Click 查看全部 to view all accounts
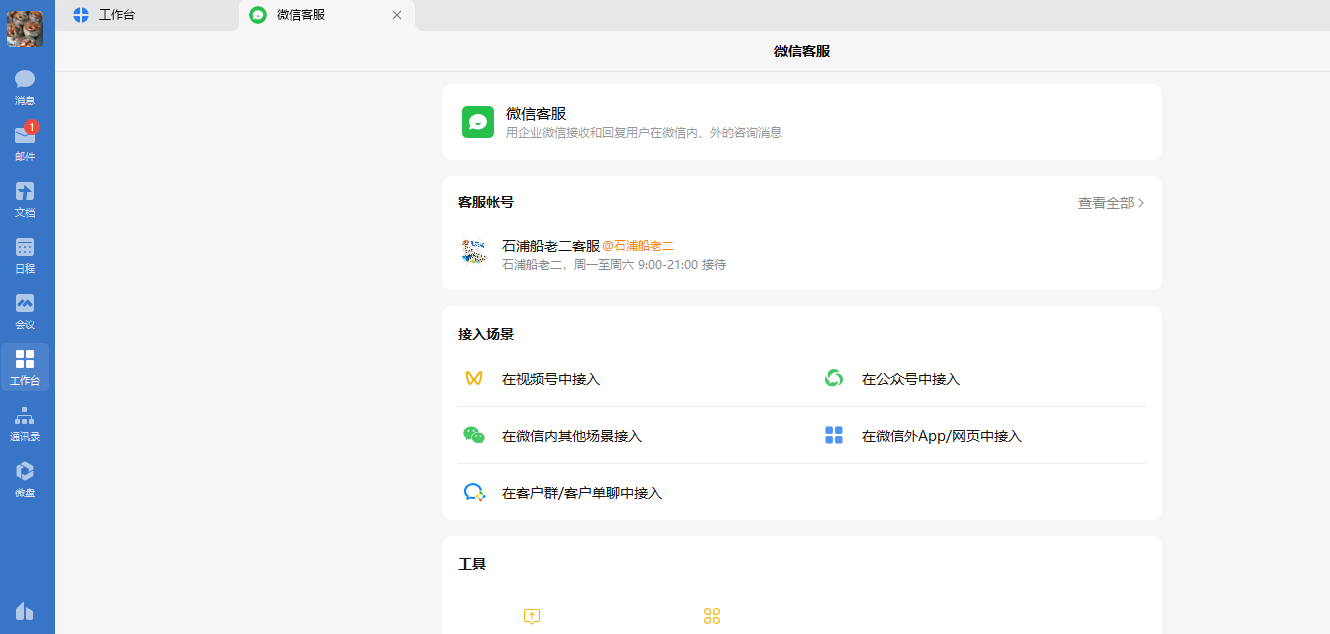 pyautogui.click(x=1106, y=203)
